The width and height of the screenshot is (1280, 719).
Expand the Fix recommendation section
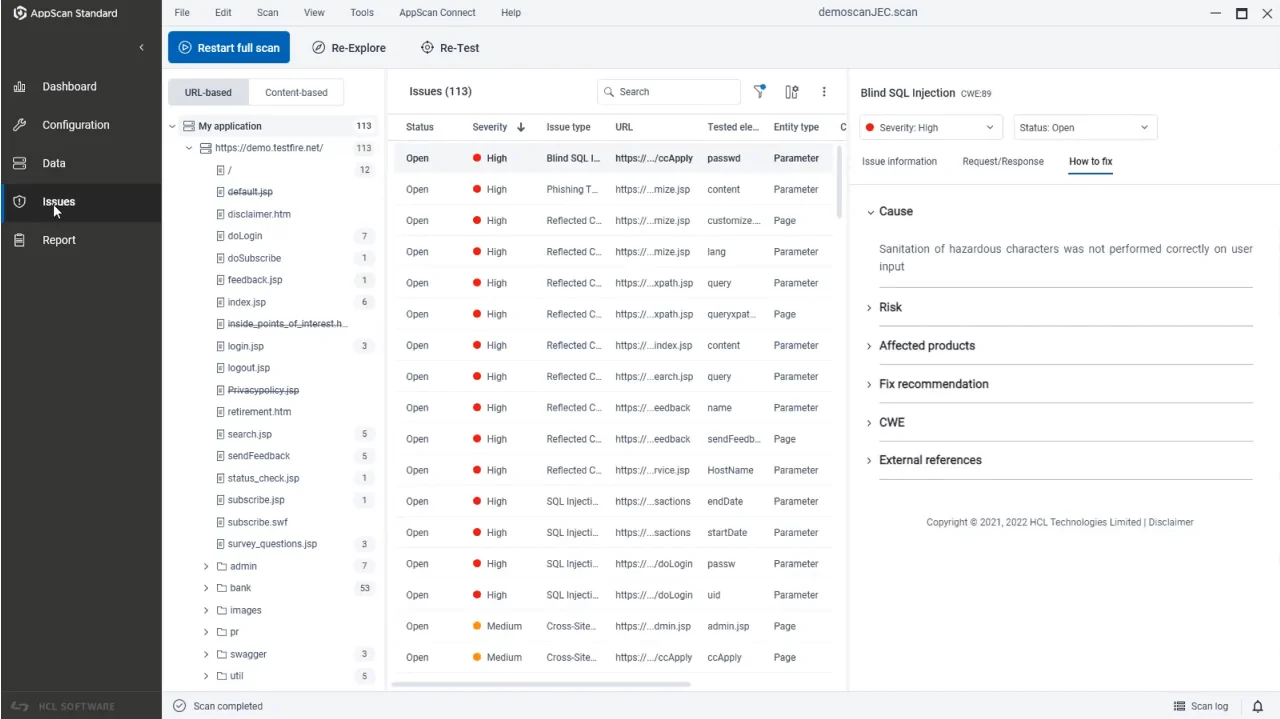(933, 383)
